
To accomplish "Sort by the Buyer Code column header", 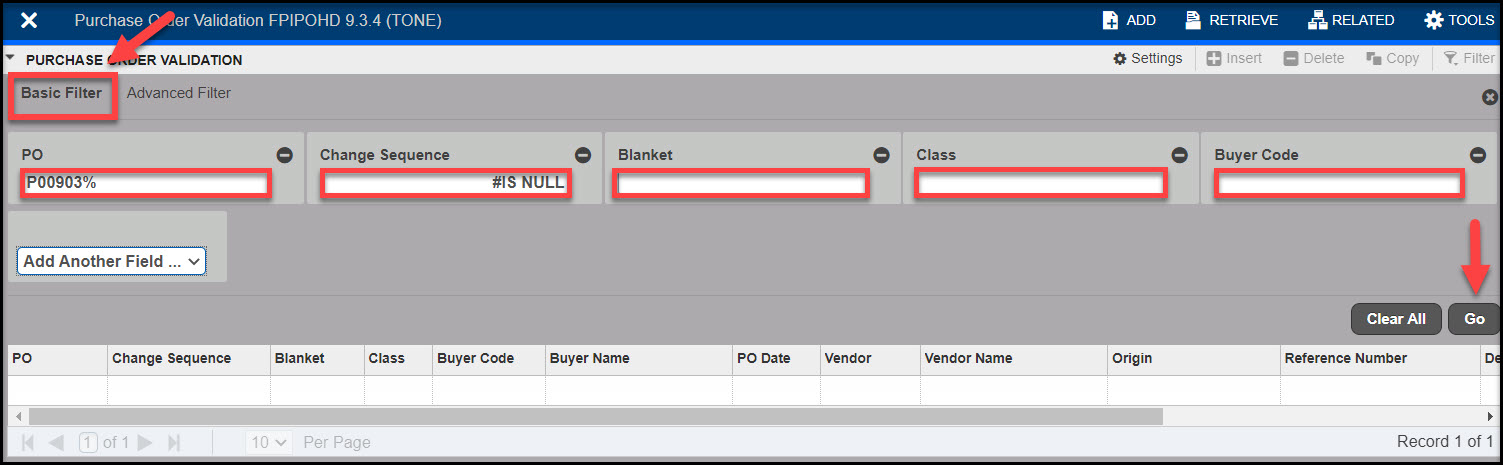I will tap(489, 359).
